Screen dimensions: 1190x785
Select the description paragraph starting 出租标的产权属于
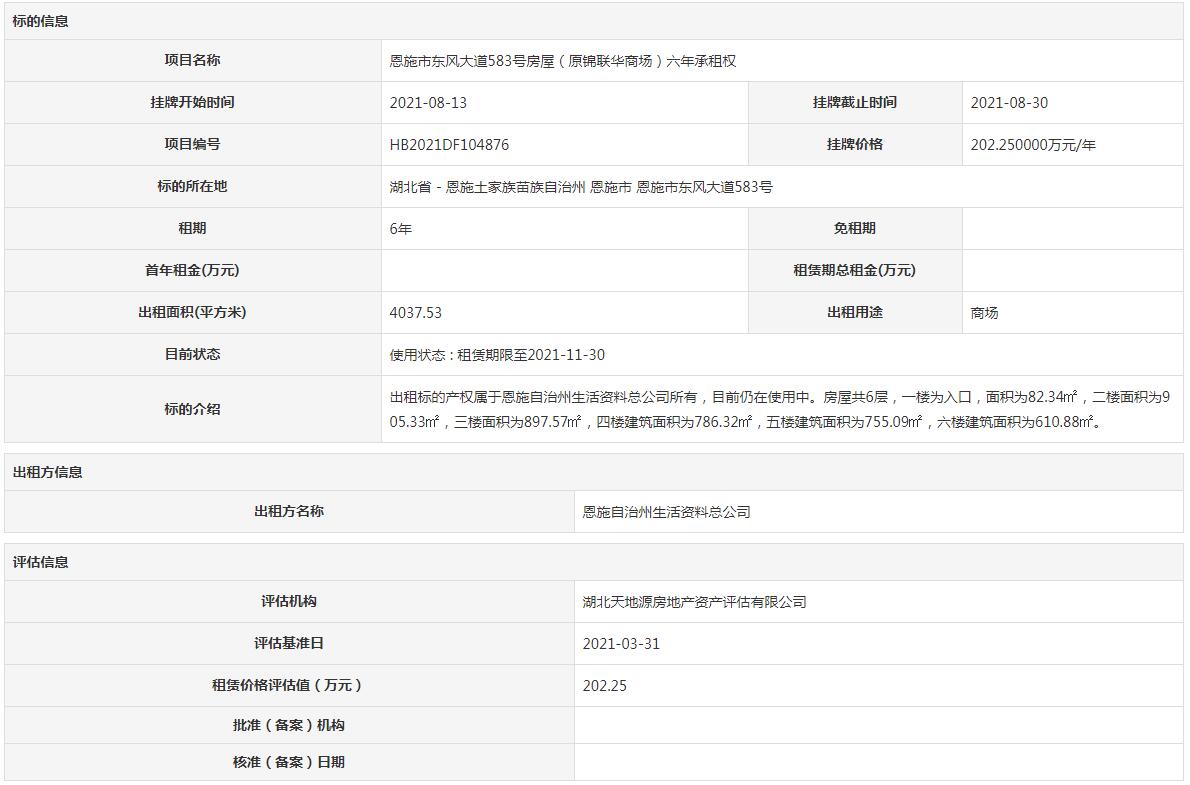click(x=780, y=409)
